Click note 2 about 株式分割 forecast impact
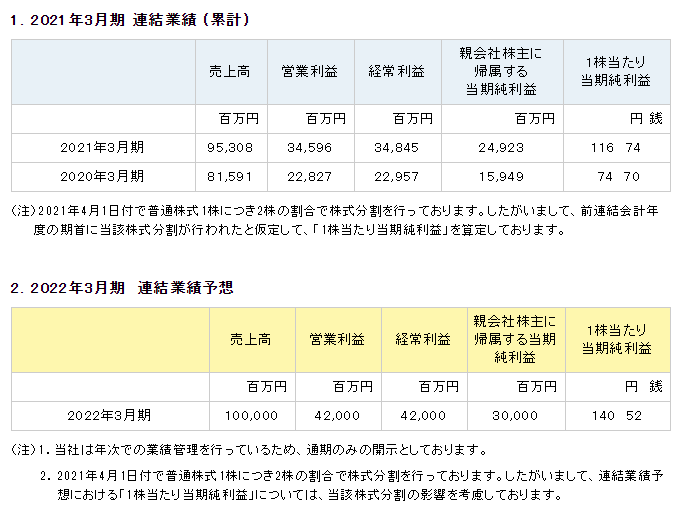The height and width of the screenshot is (515, 678). click(352, 485)
